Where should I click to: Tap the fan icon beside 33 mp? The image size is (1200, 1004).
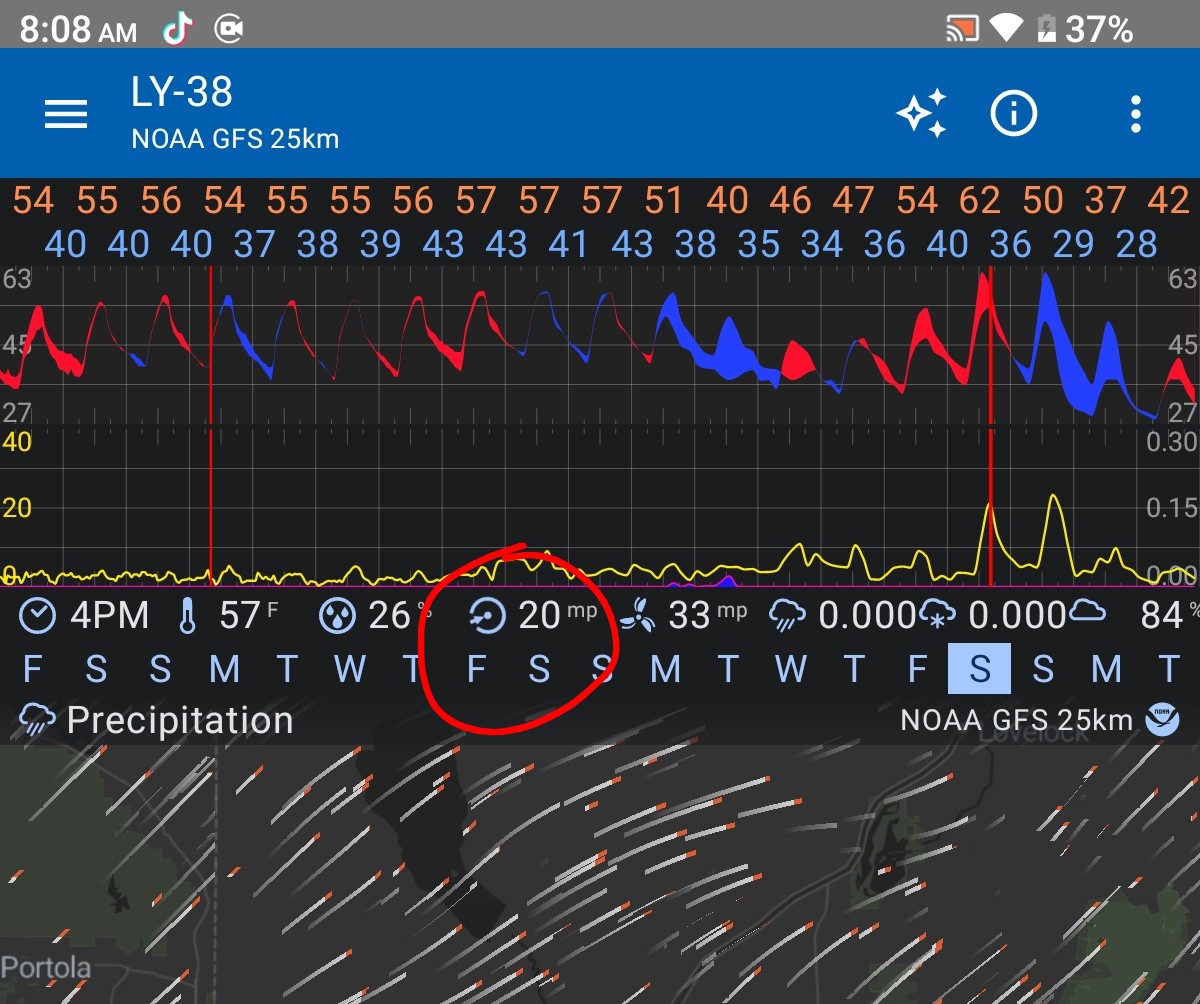[638, 616]
